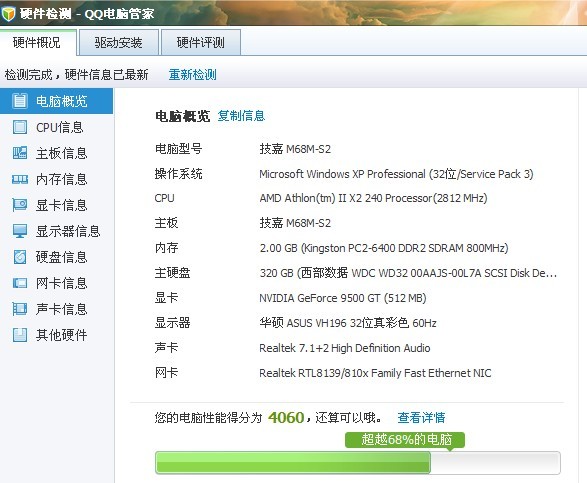Select the 电脑概览 sidebar icon
The image size is (587, 483).
point(19,101)
